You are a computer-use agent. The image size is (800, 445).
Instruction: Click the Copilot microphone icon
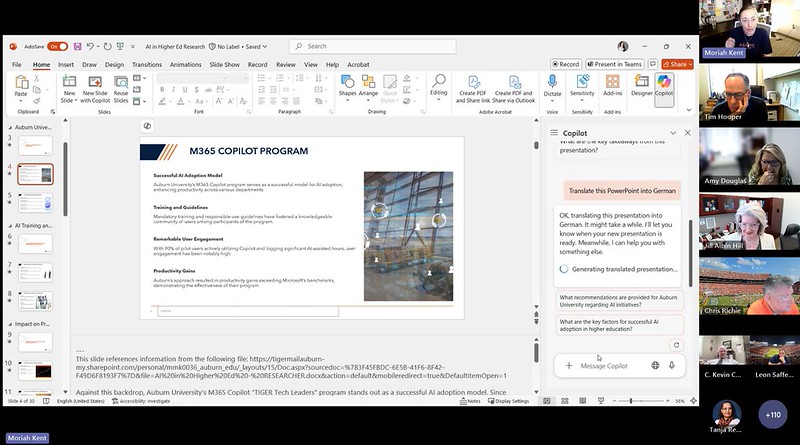pyautogui.click(x=671, y=365)
